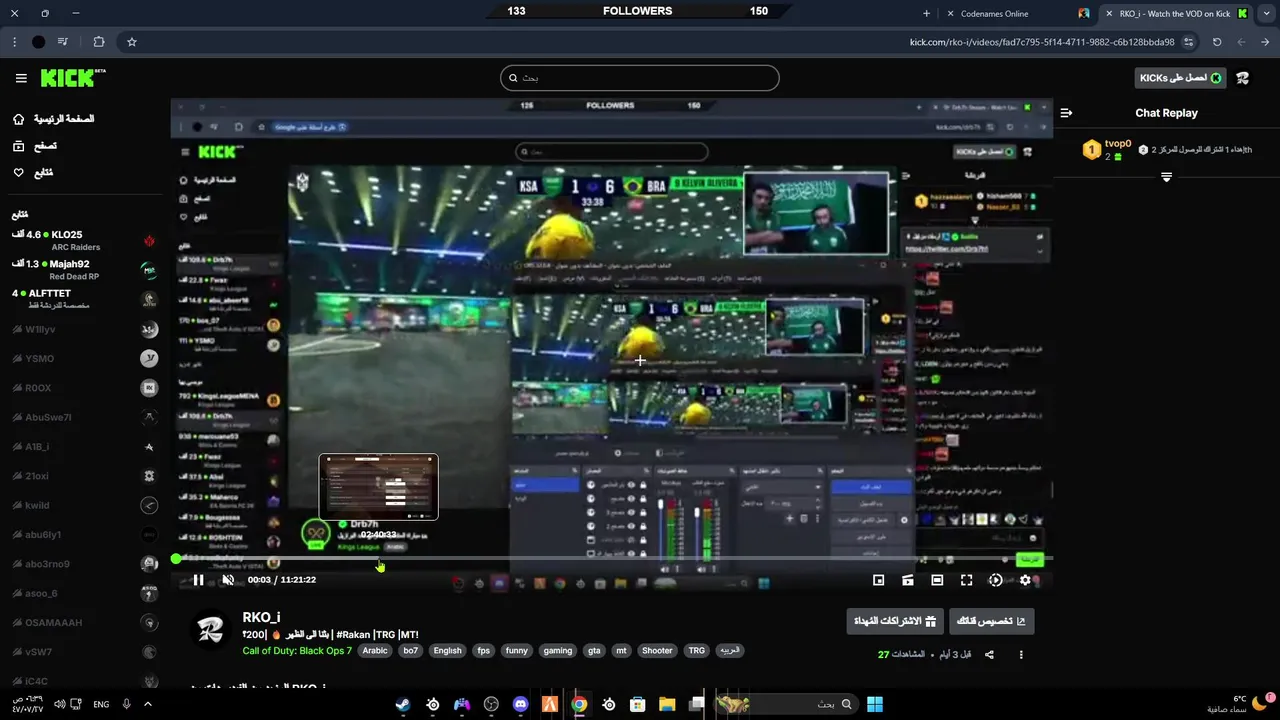Reload the page
Viewport: 1280px width, 720px height.
[1217, 42]
